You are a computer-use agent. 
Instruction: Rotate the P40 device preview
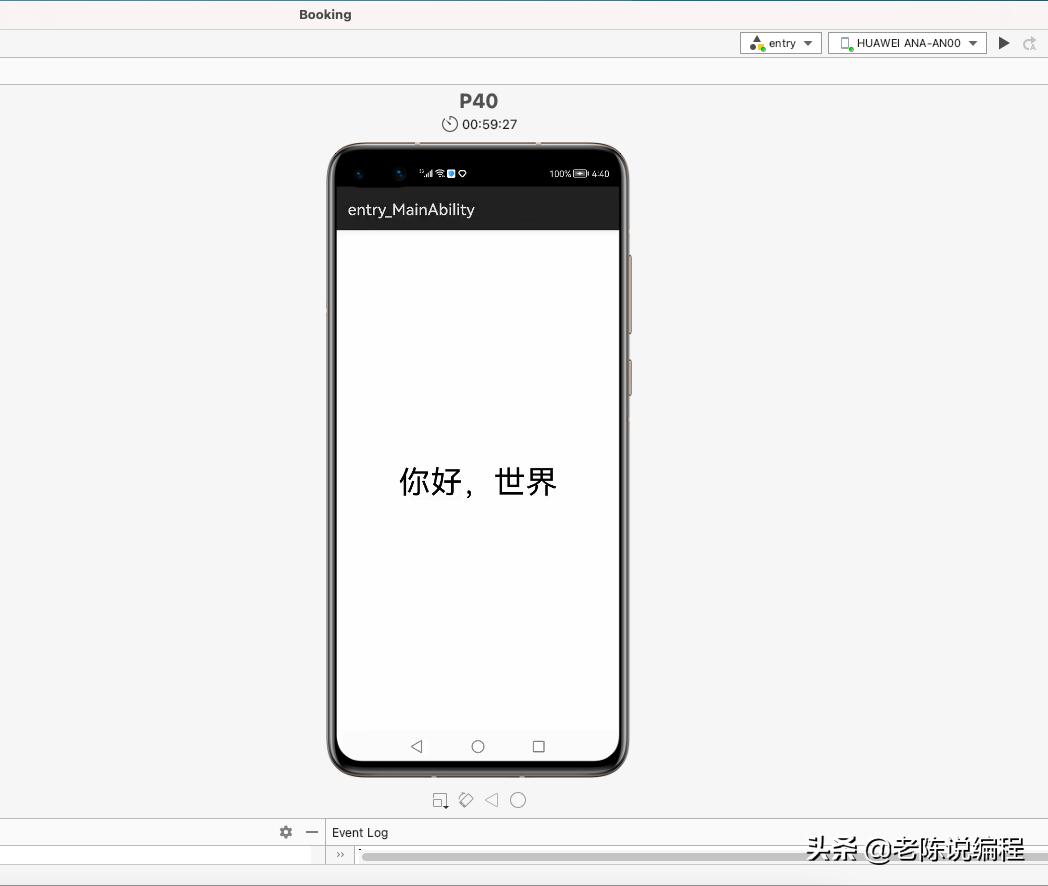[x=465, y=800]
